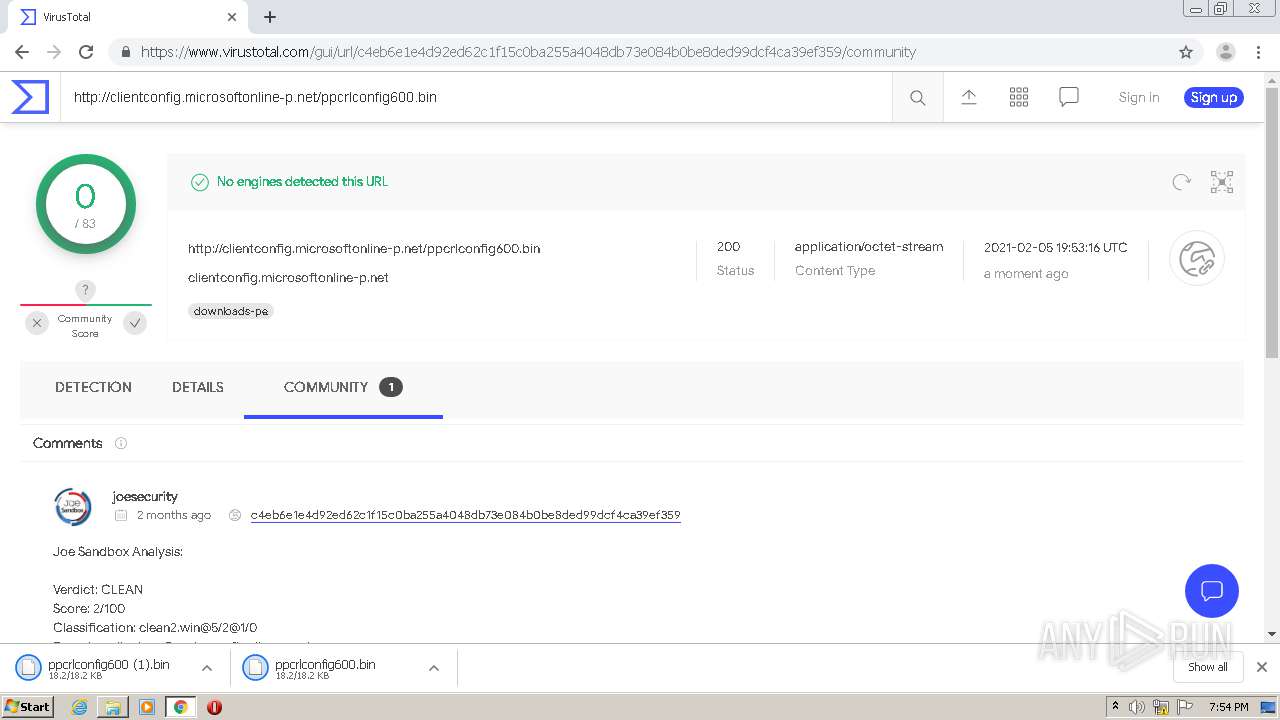Click the Comments info icon
This screenshot has width=1280, height=720.
coord(121,443)
